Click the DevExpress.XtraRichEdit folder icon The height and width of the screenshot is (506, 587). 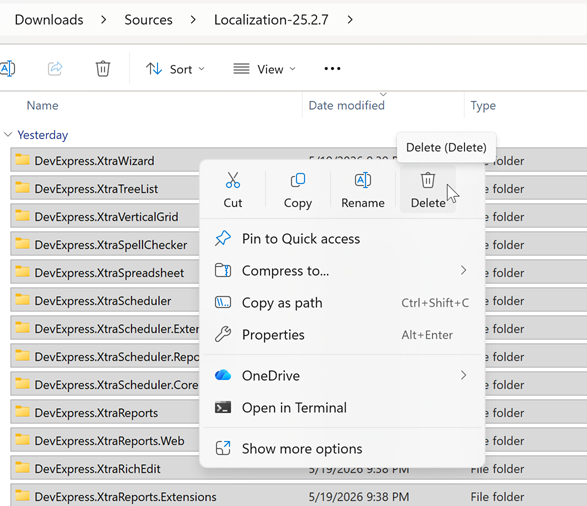[22, 468]
